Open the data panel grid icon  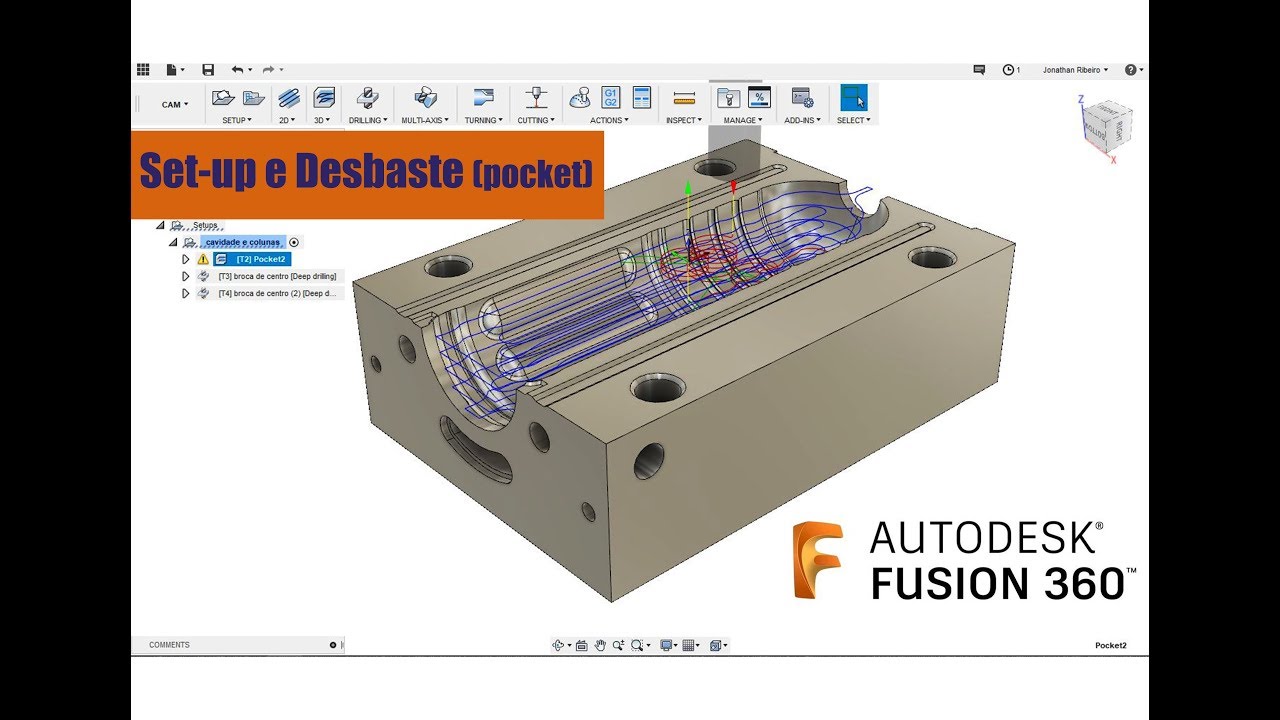tap(143, 70)
